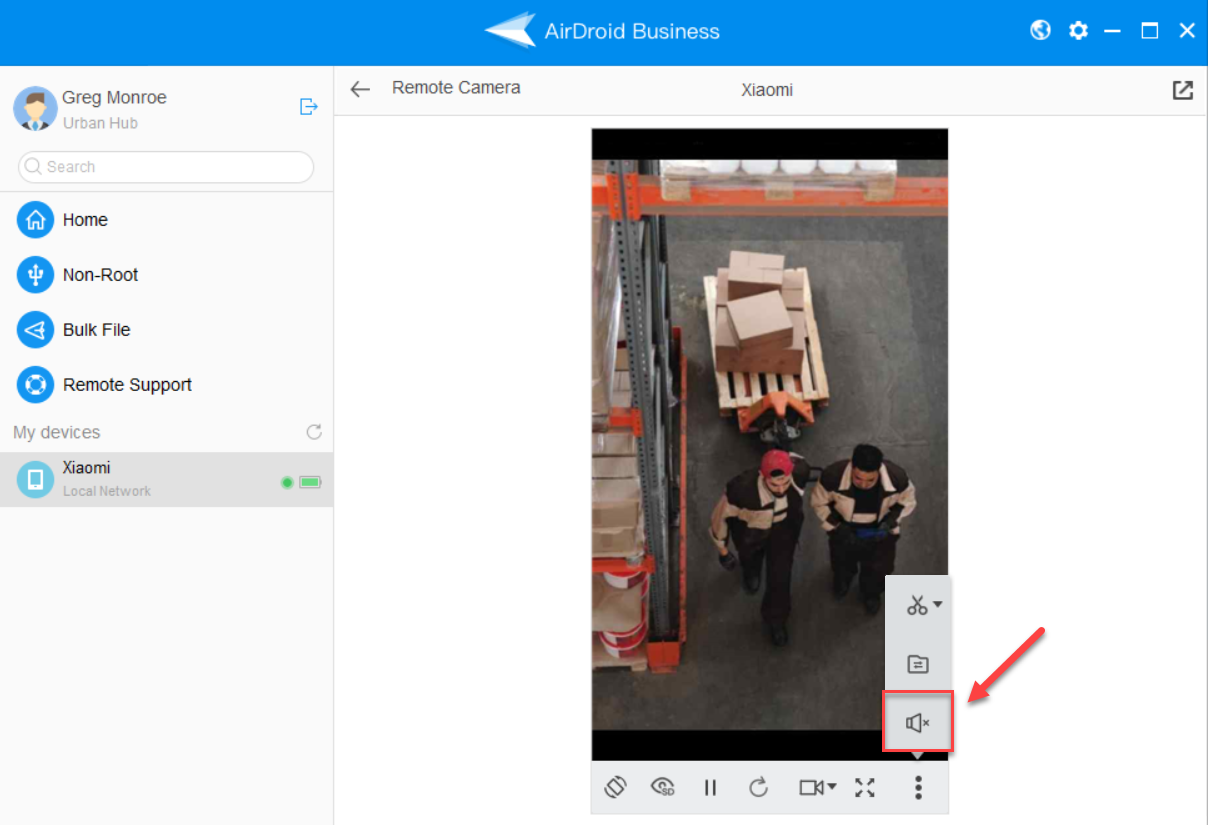The image size is (1208, 825).
Task: Refresh the My devices list
Action: (x=314, y=432)
